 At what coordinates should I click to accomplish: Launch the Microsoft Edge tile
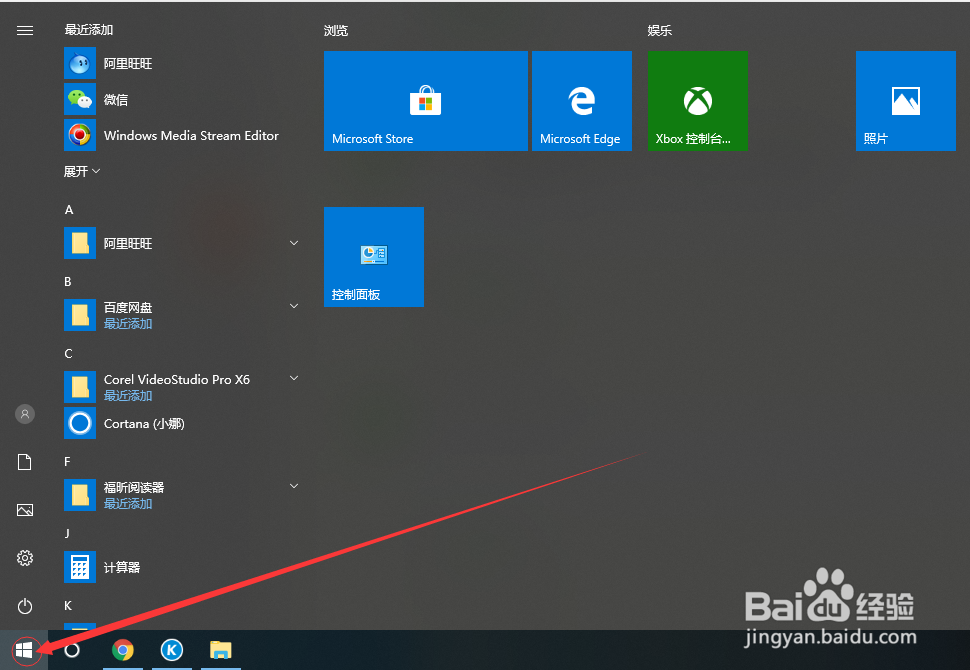coord(582,101)
